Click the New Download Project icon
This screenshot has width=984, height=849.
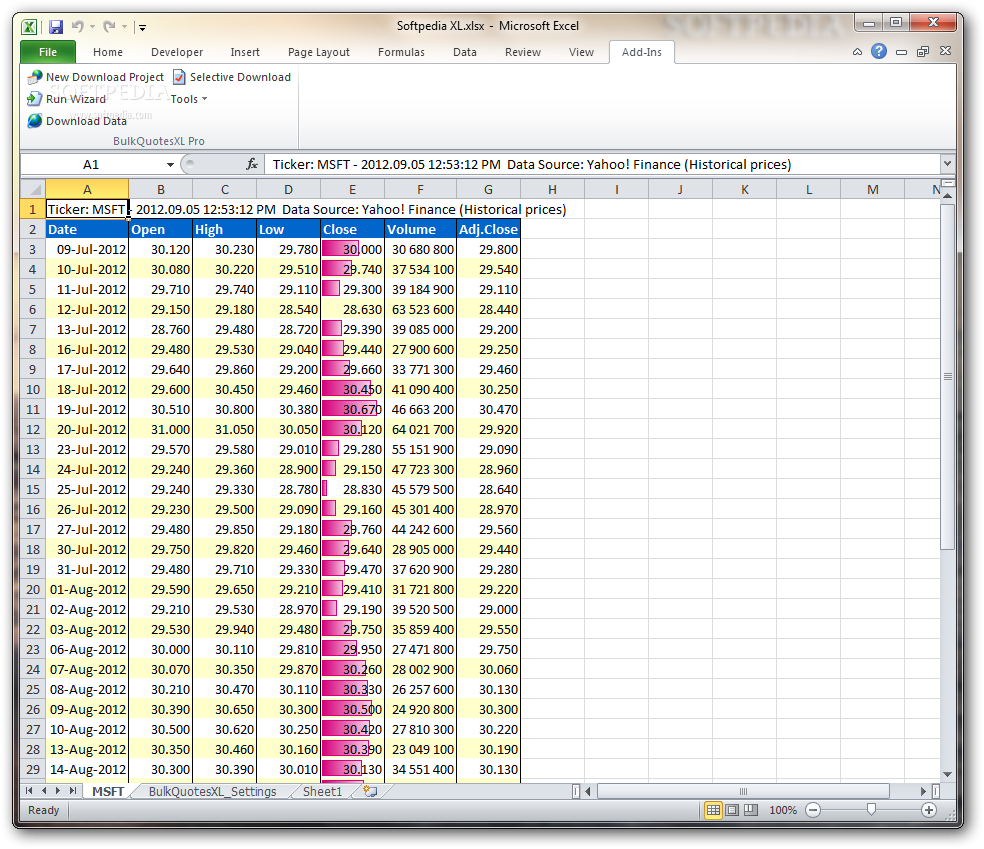tap(35, 77)
